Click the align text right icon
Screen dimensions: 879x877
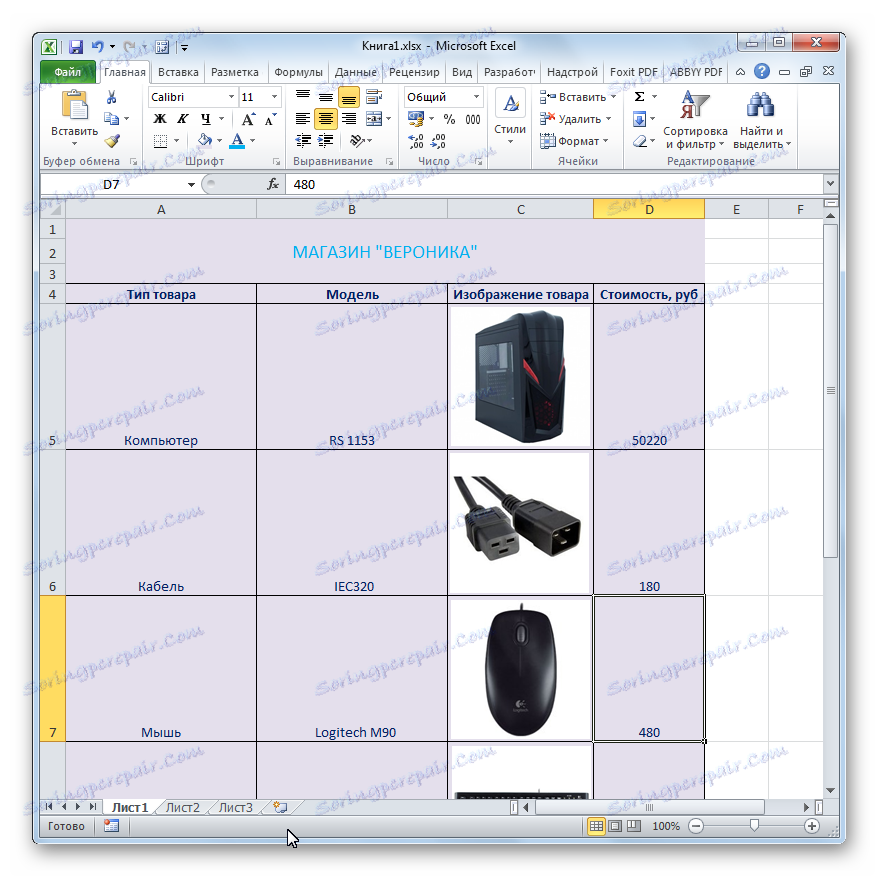click(x=349, y=119)
